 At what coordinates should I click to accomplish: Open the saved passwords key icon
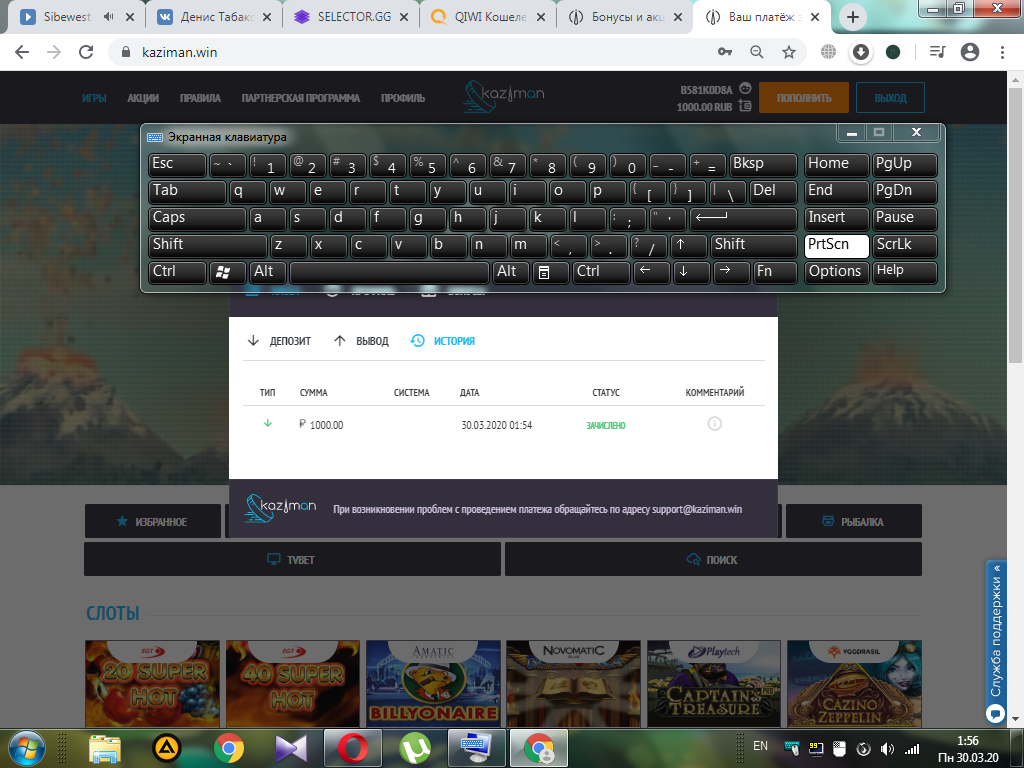[x=724, y=52]
